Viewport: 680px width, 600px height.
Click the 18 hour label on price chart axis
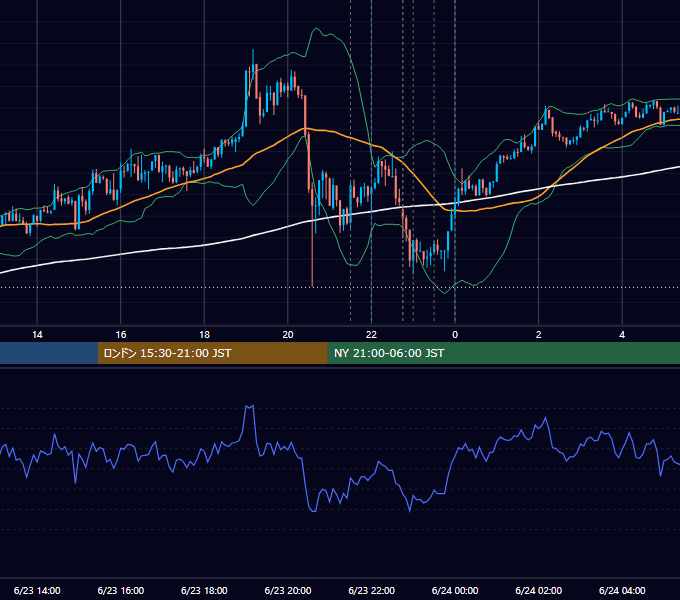click(204, 335)
